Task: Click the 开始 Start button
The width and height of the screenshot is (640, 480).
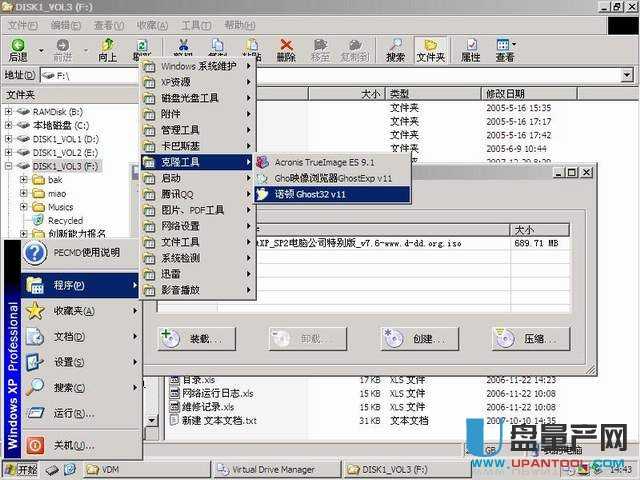Action: (x=21, y=470)
